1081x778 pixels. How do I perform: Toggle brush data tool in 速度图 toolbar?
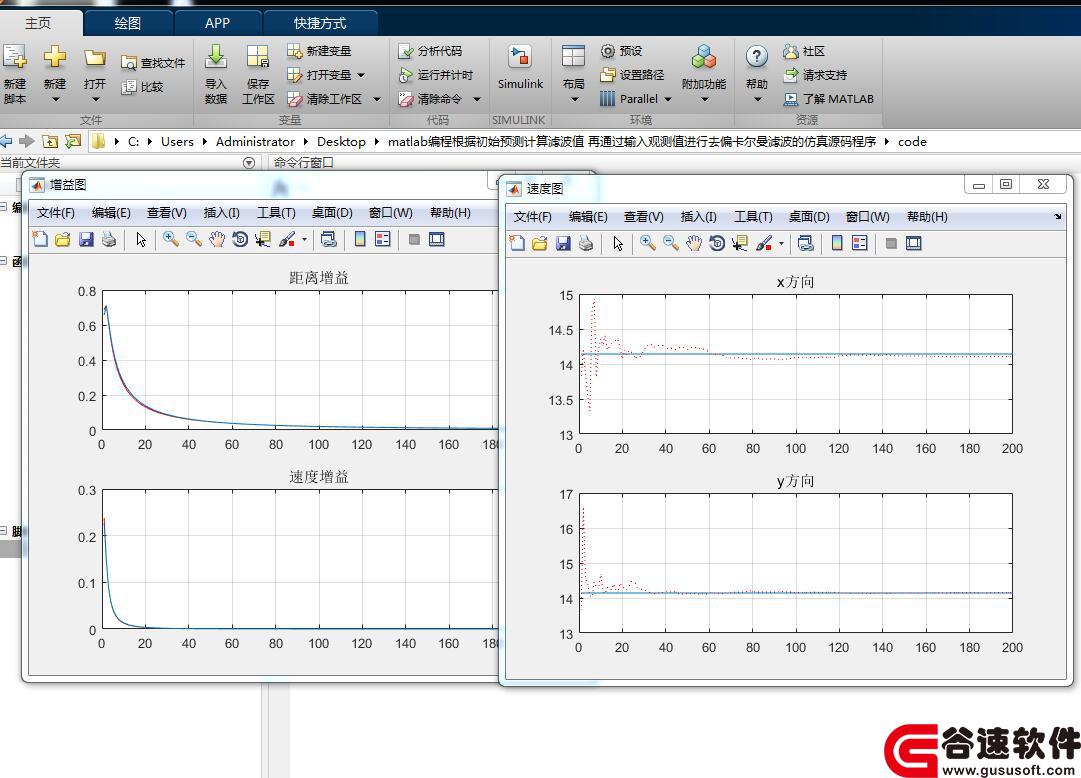(x=764, y=243)
